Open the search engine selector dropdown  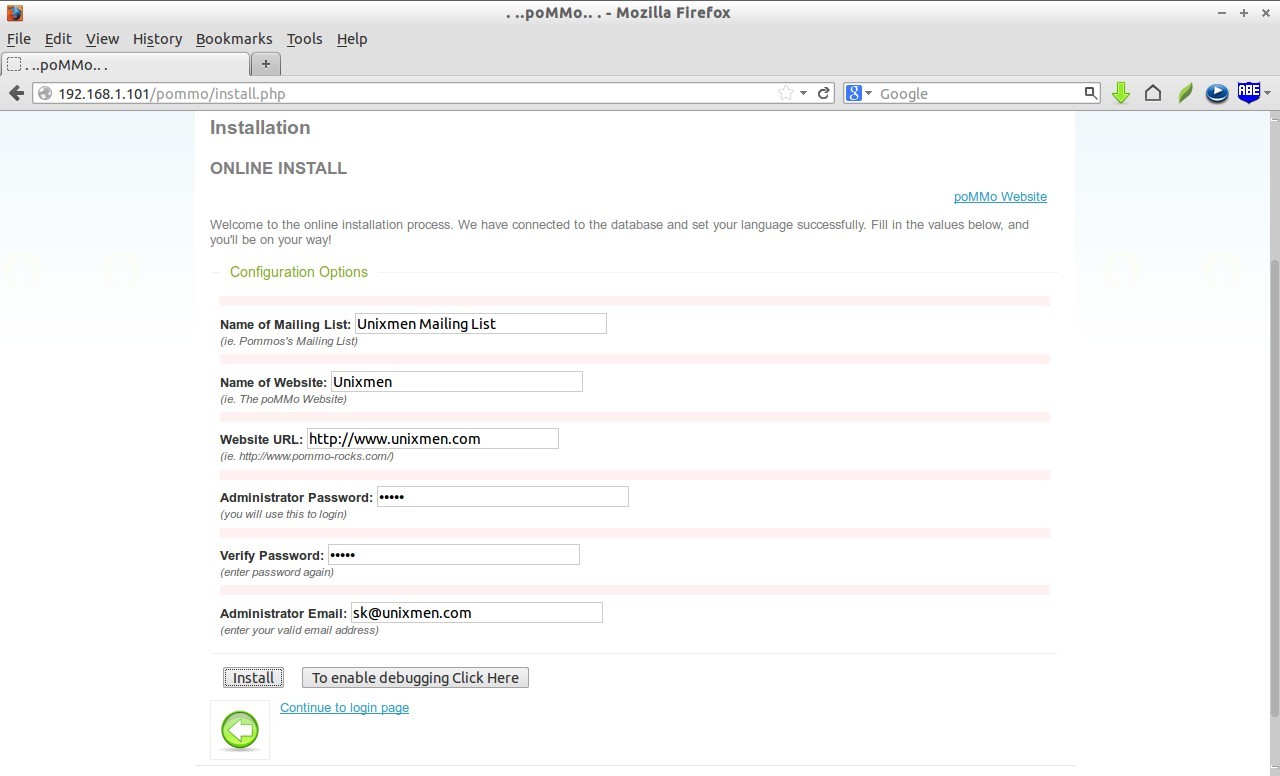coord(868,94)
